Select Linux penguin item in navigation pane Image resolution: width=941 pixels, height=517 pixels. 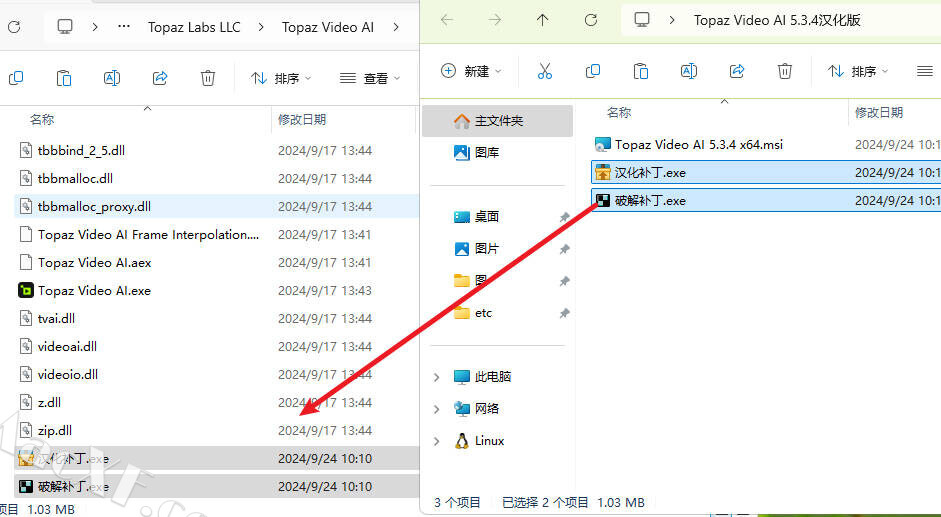[480, 441]
